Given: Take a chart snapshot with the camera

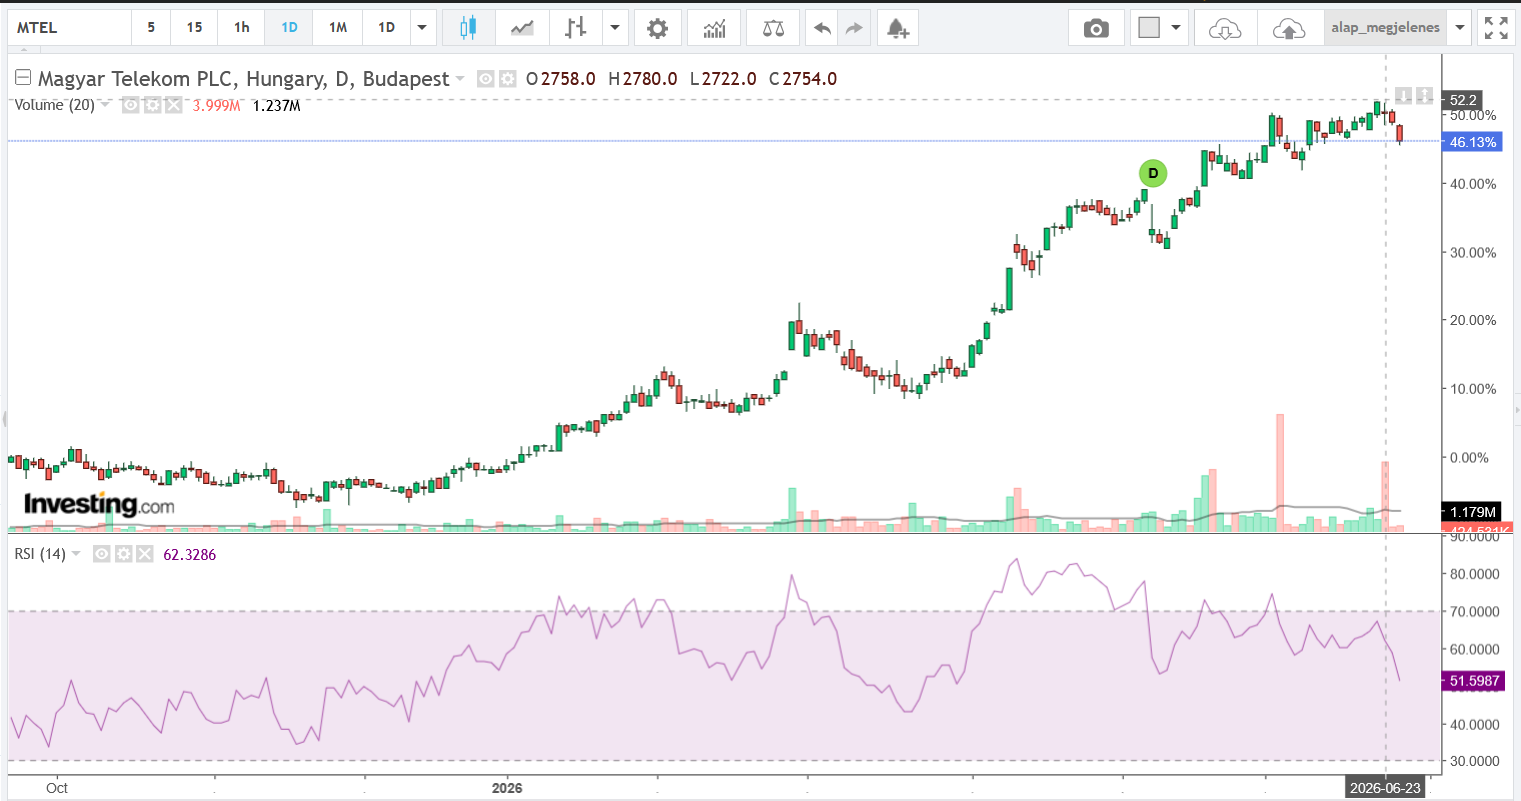Looking at the screenshot, I should 1096,28.
